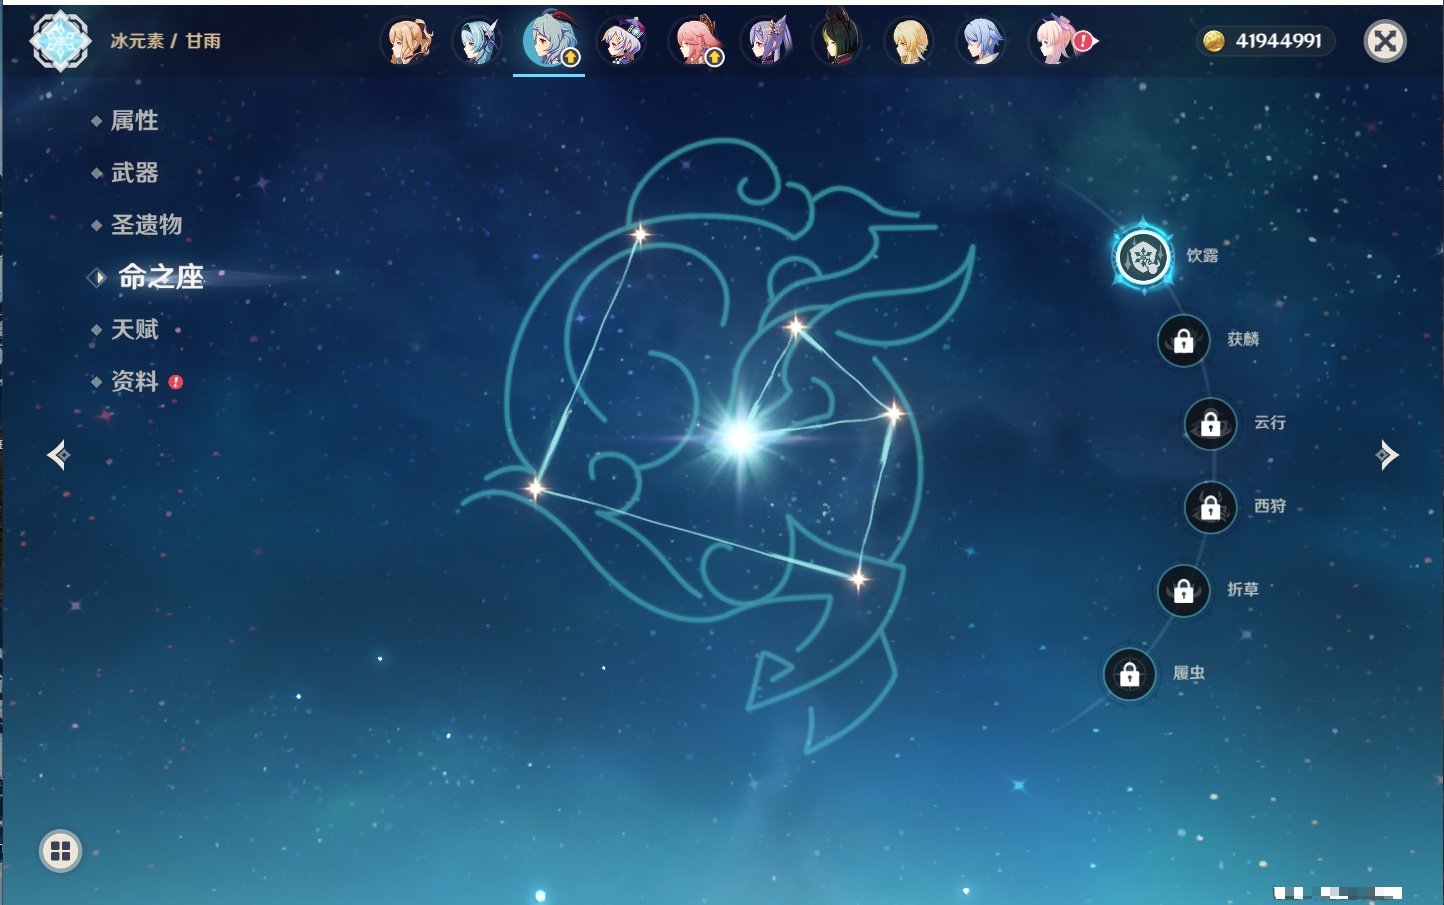The height and width of the screenshot is (905, 1444).
Task: Open the 属性 attributes menu
Action: pyautogui.click(x=134, y=121)
